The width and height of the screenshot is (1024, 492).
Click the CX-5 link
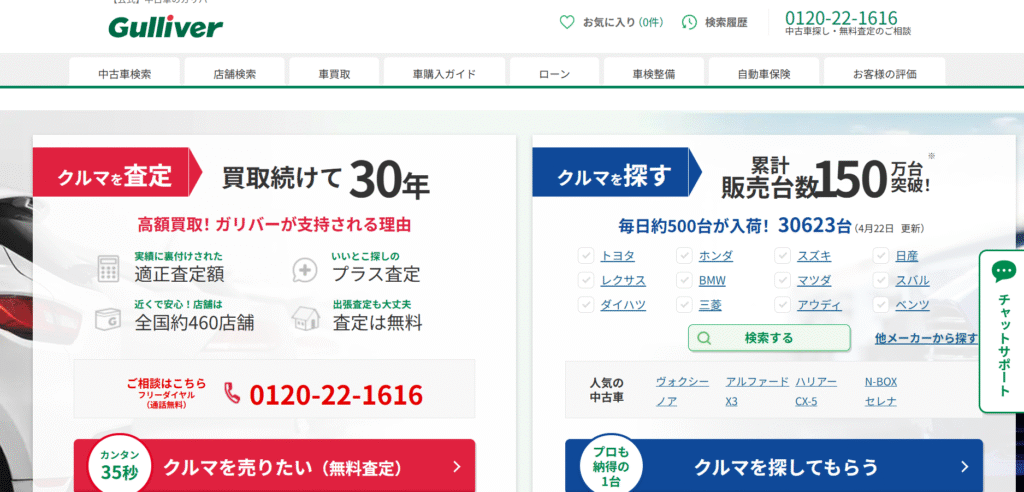pos(806,401)
